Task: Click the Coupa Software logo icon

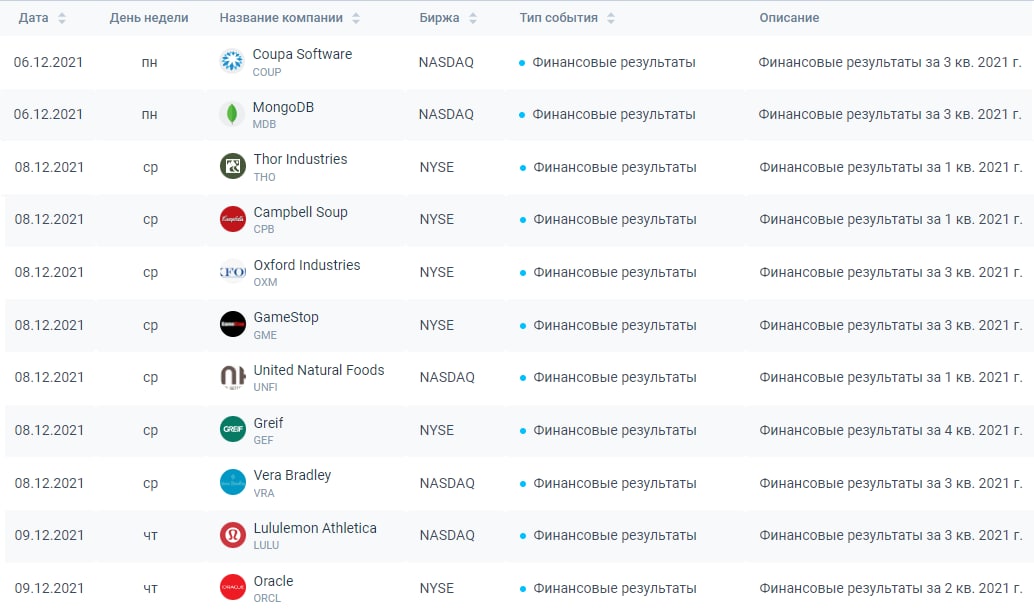Action: (x=232, y=61)
